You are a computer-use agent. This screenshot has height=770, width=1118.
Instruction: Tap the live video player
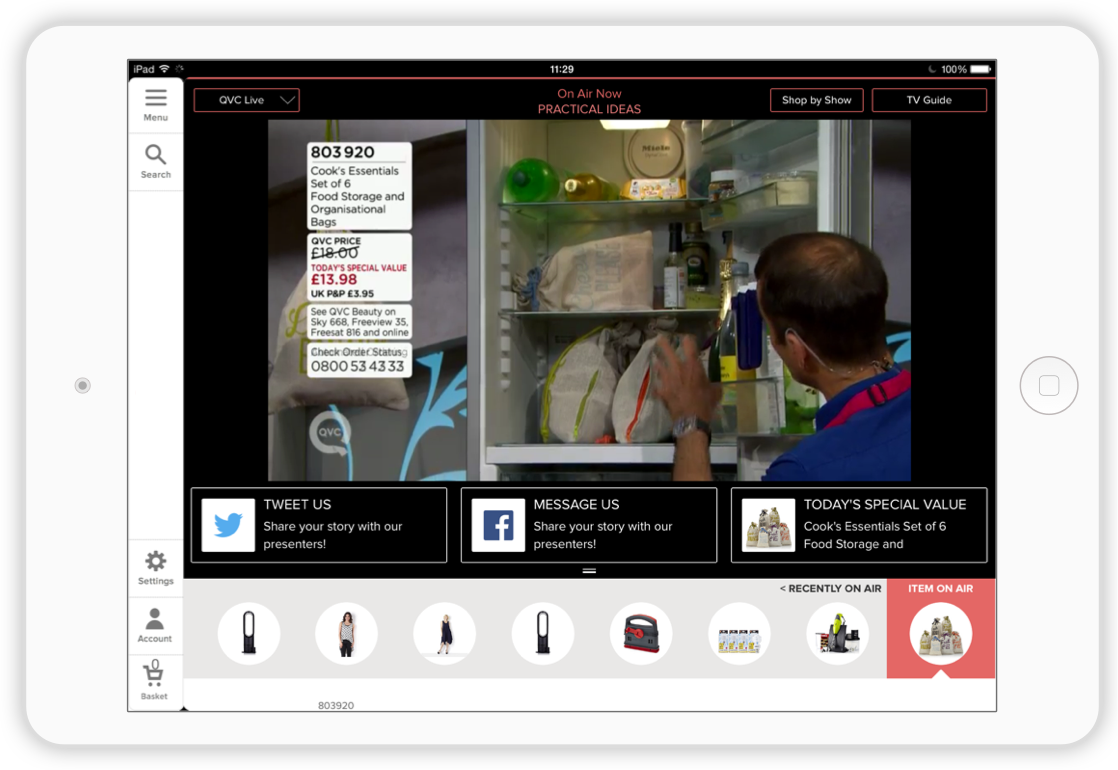click(x=589, y=300)
